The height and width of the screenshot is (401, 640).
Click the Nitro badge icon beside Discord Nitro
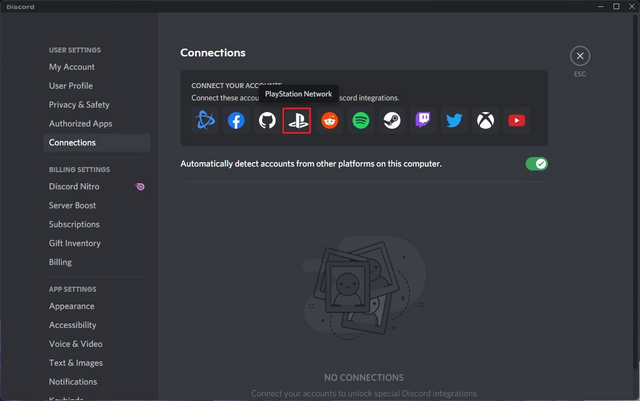(x=140, y=187)
